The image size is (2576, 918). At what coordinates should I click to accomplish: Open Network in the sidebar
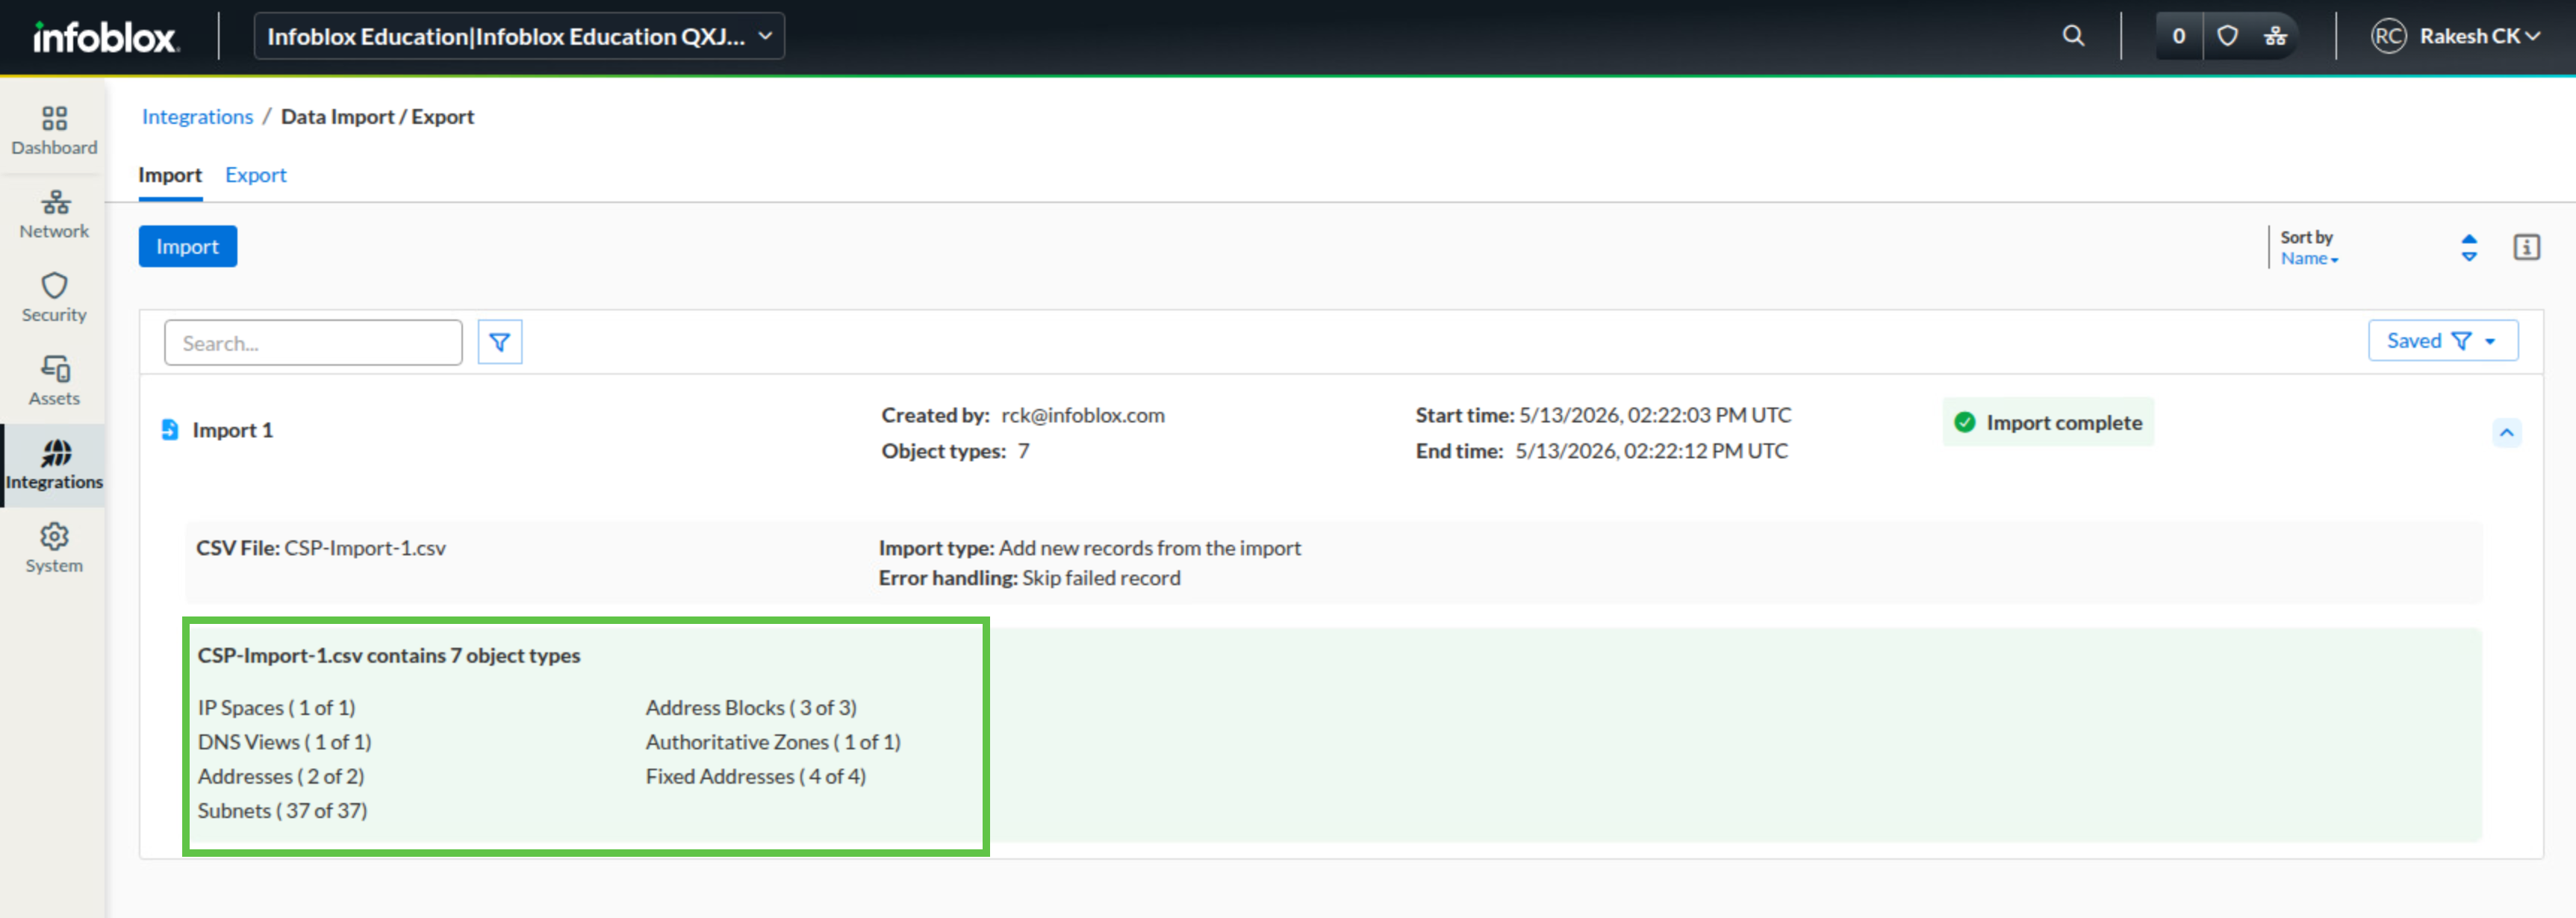[x=54, y=215]
